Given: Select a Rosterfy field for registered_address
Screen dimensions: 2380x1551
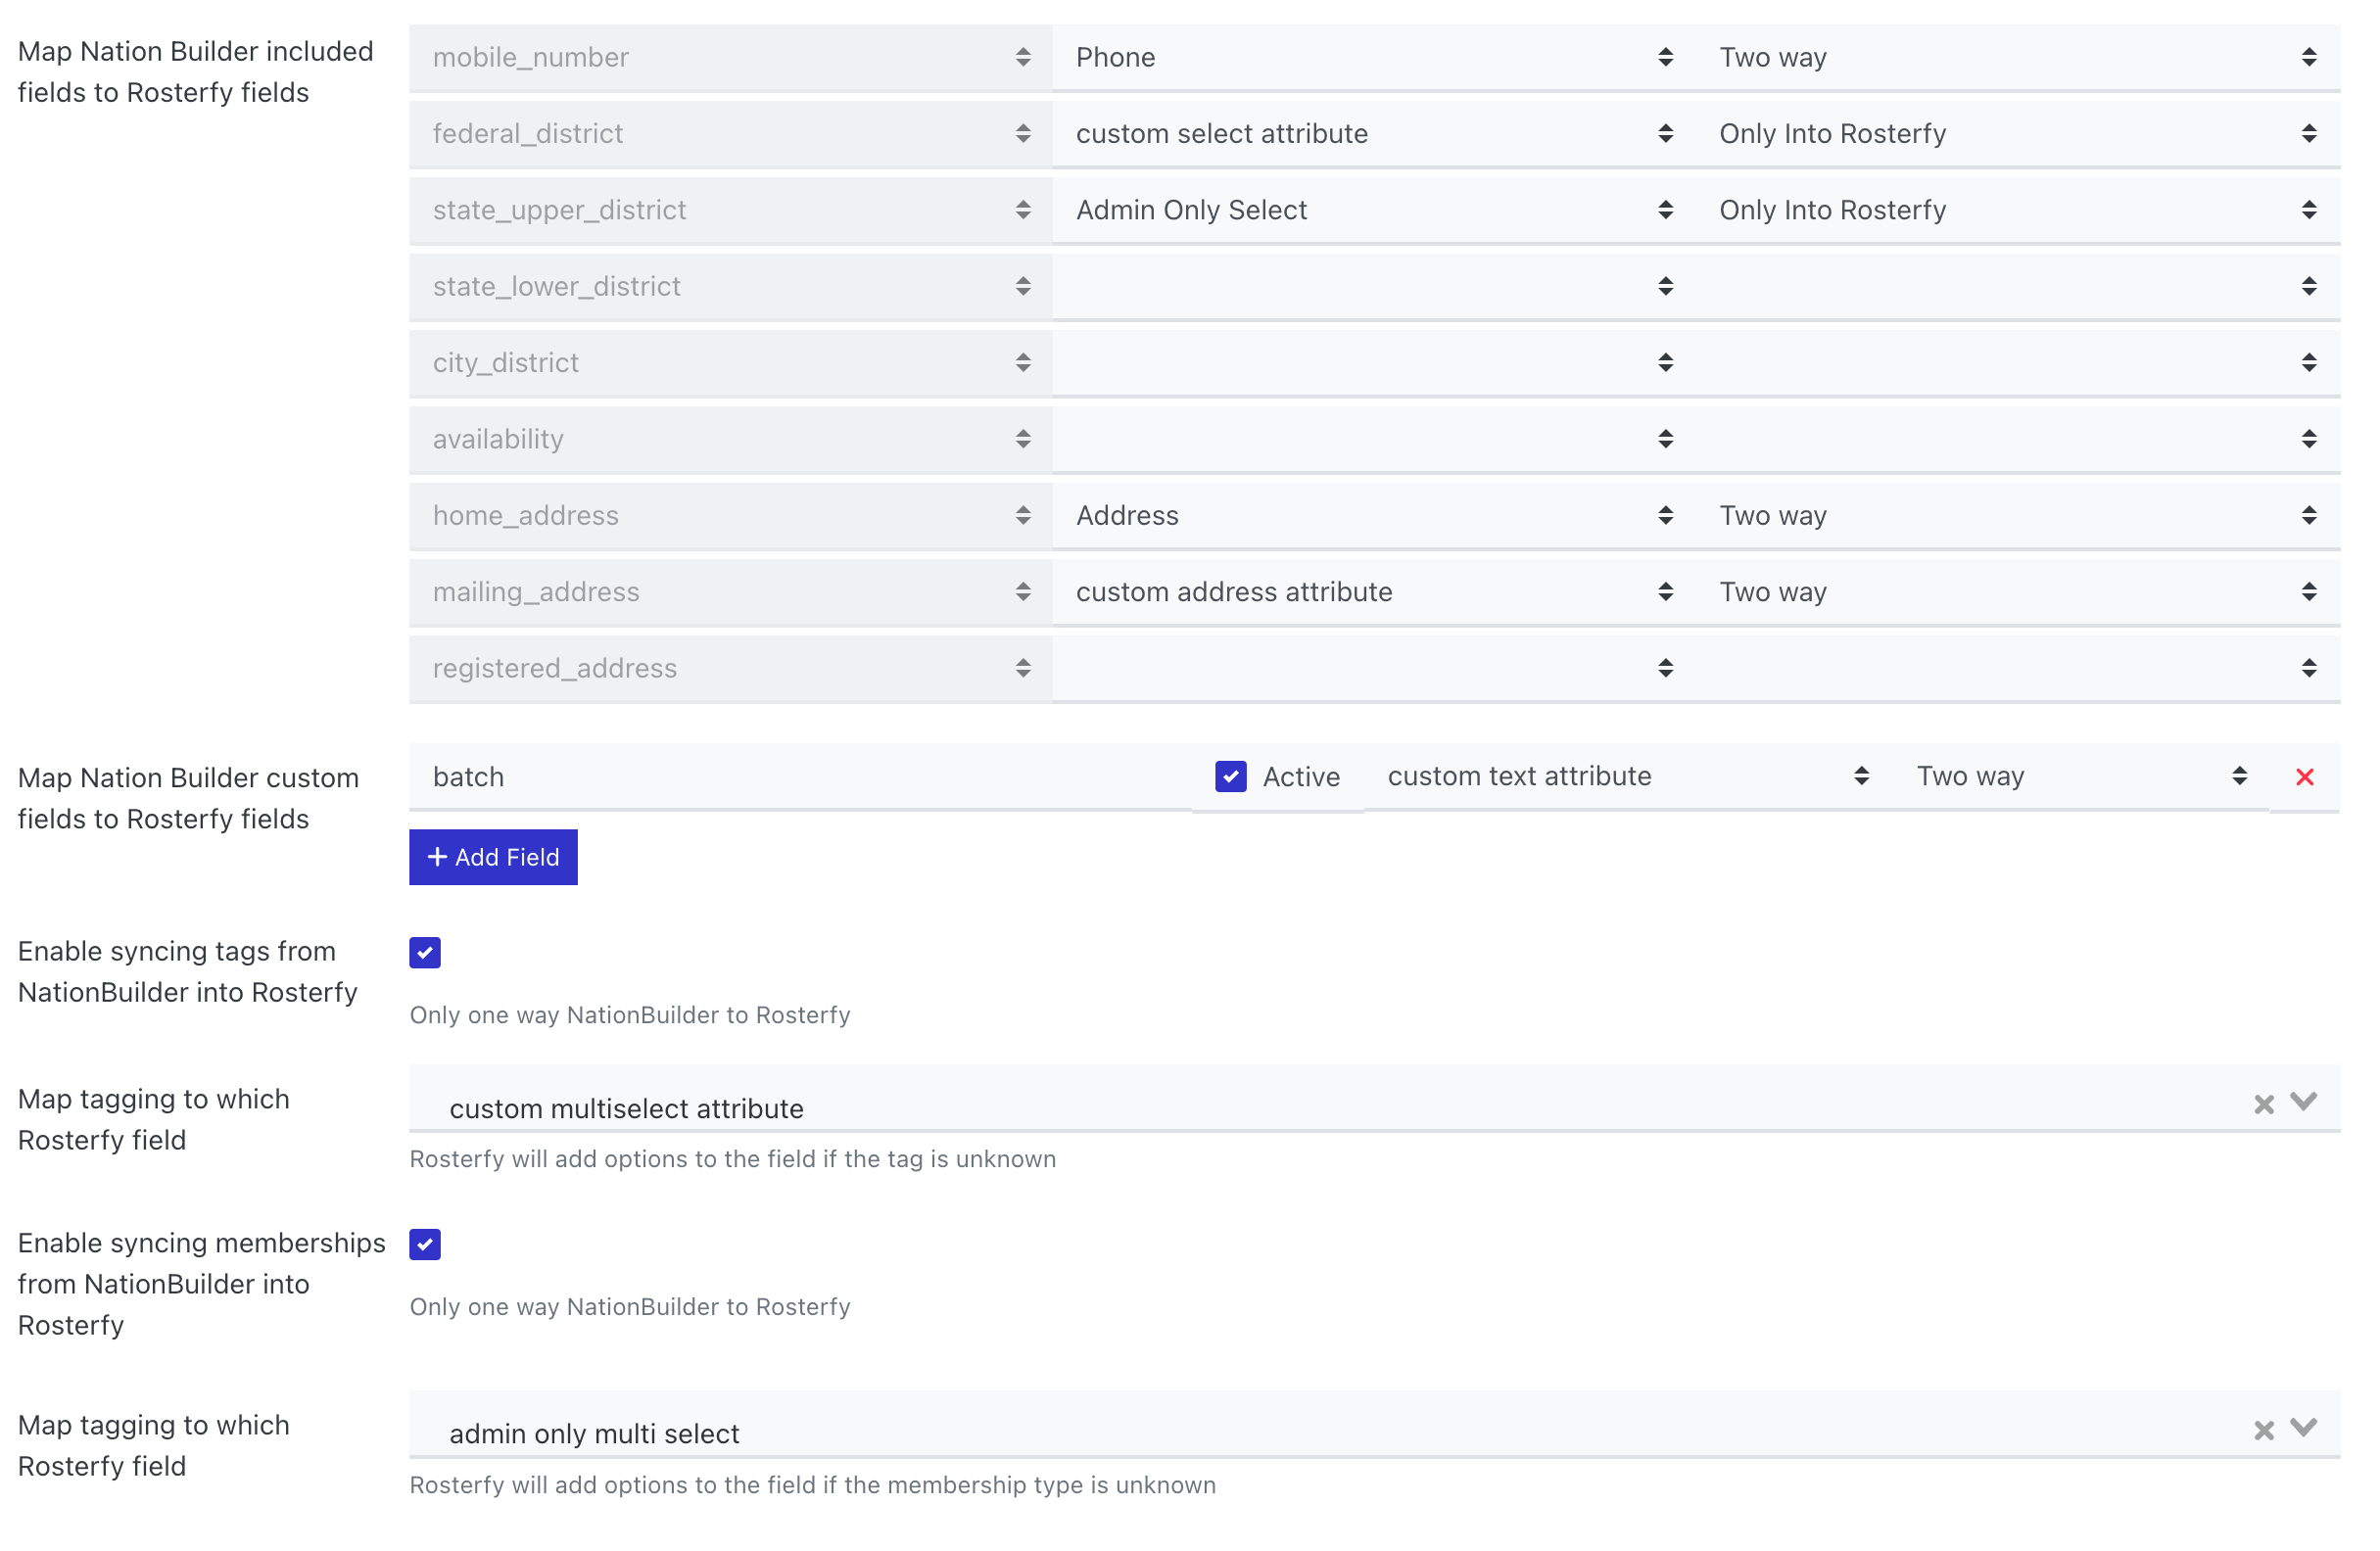Looking at the screenshot, I should pos(1374,668).
